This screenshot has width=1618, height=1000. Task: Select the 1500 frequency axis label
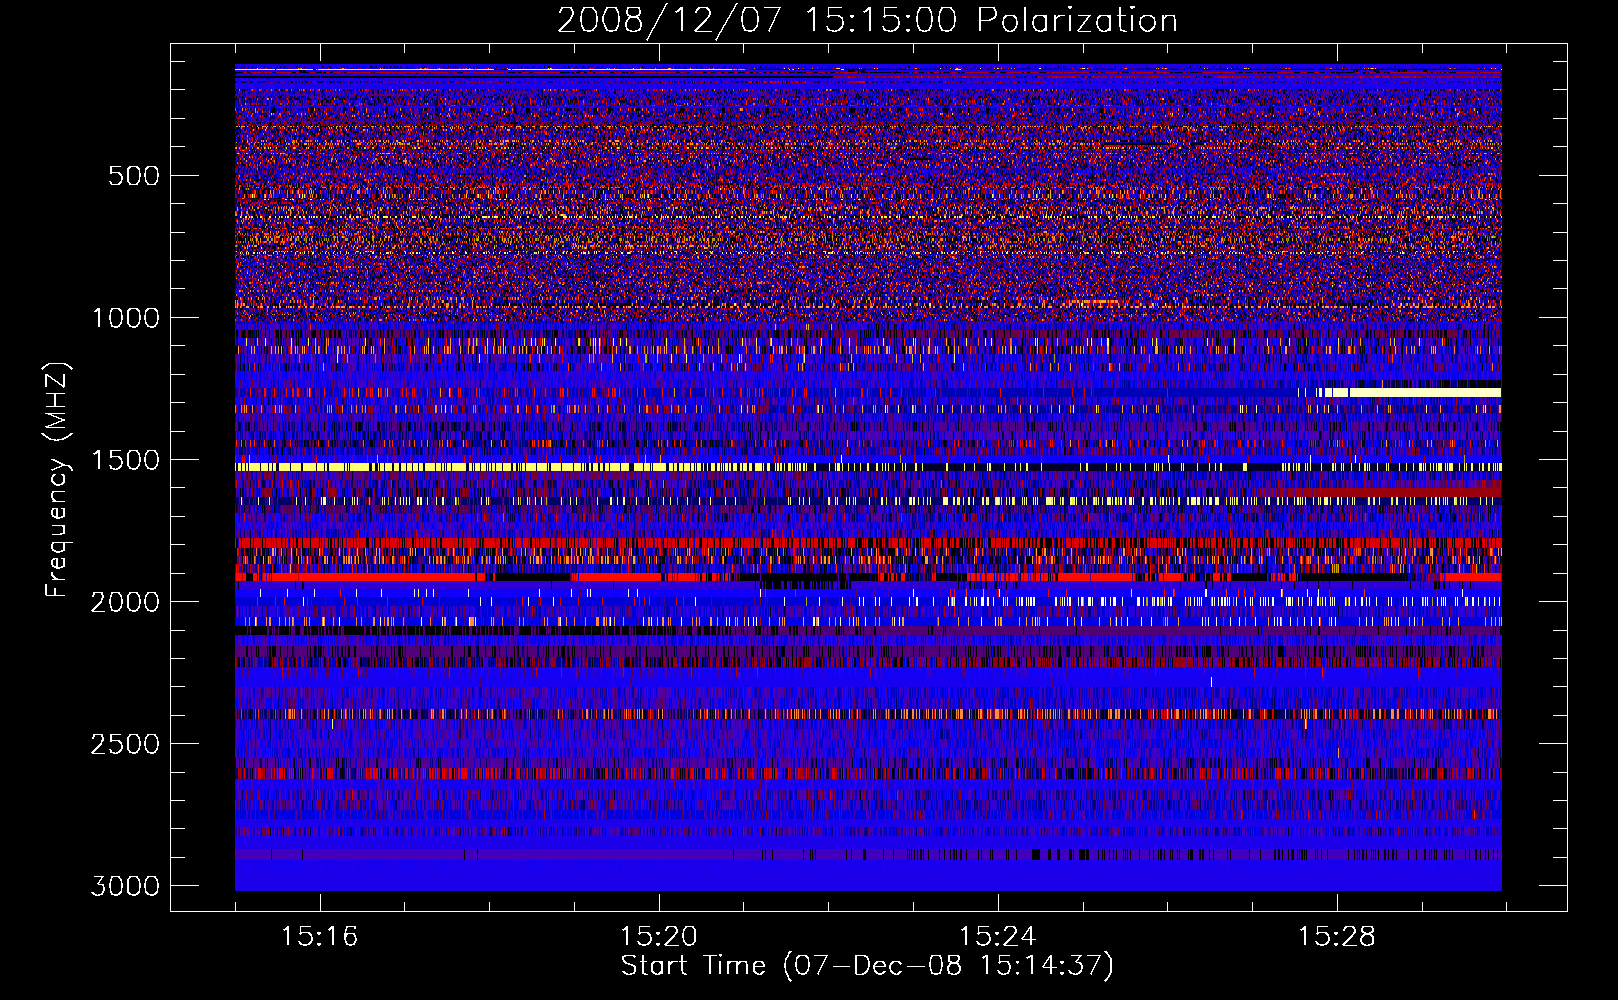pos(125,460)
